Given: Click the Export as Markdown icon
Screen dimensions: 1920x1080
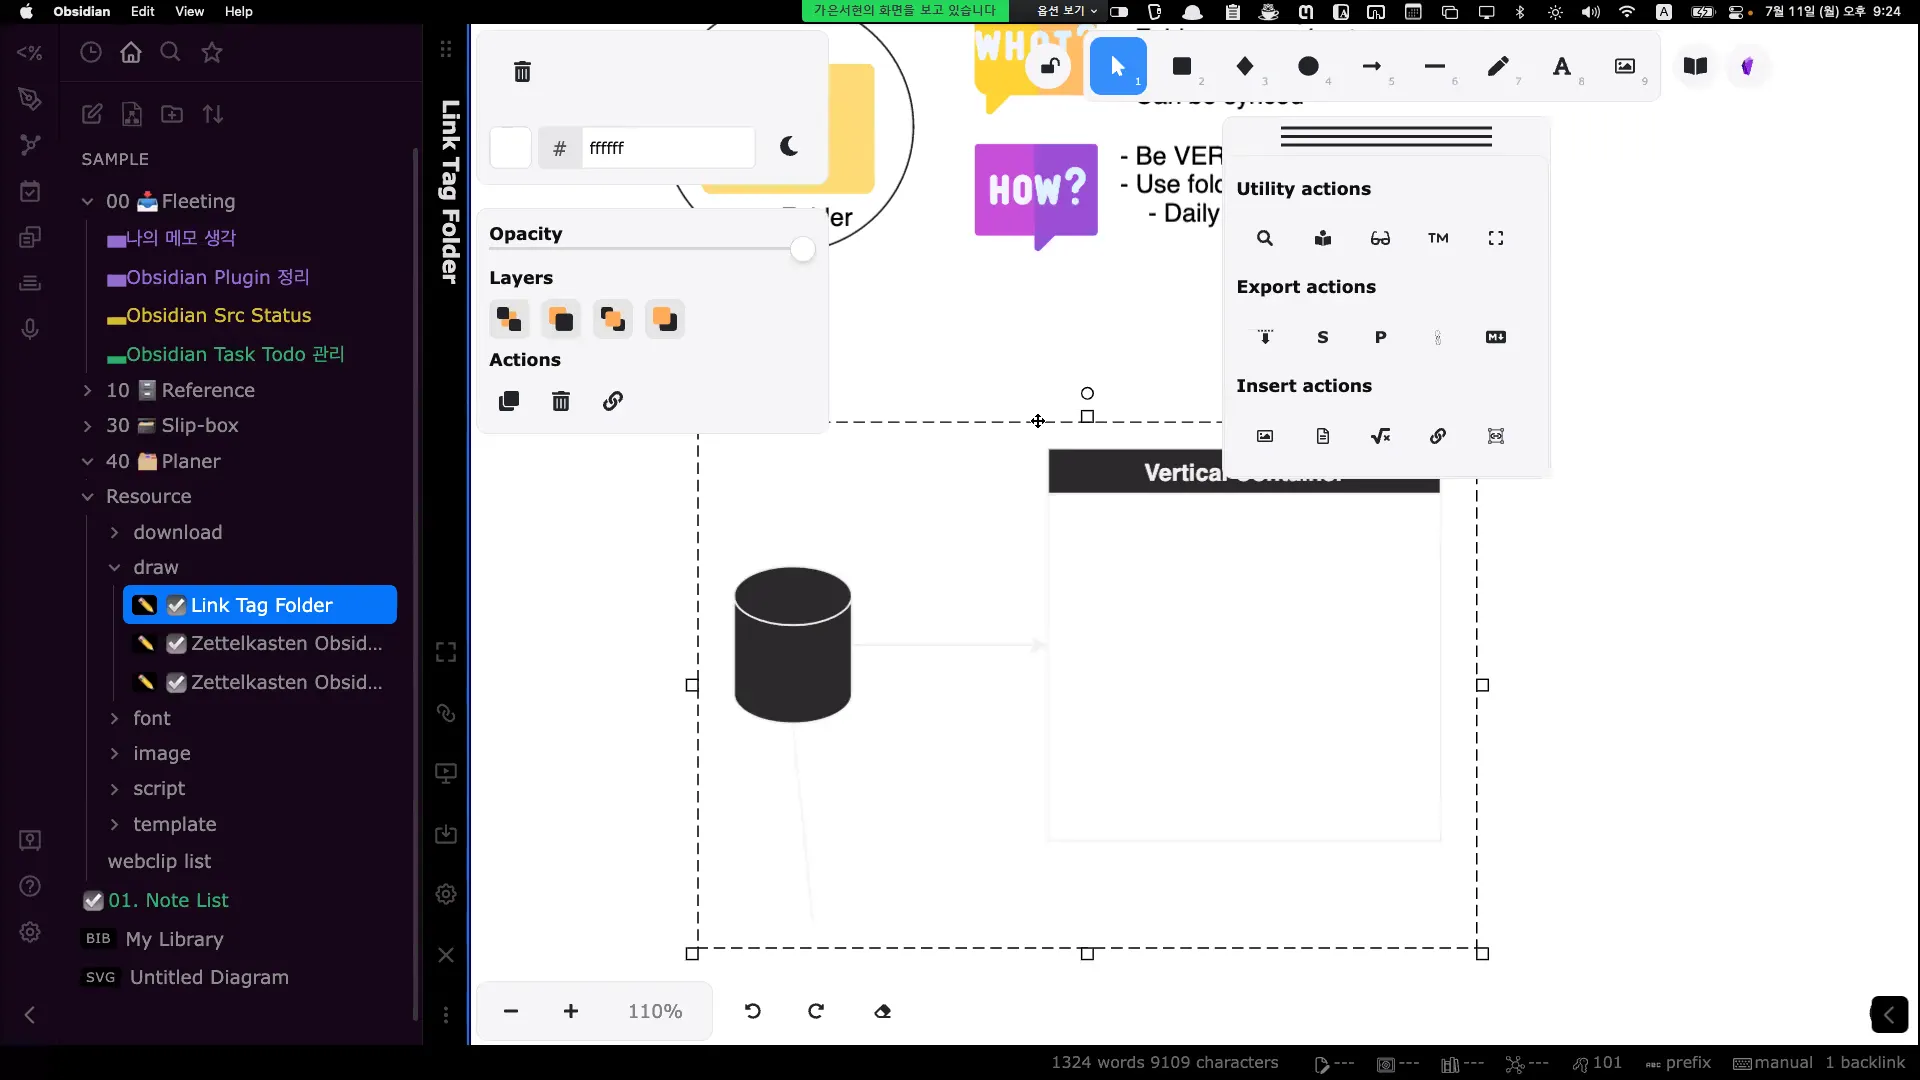Looking at the screenshot, I should 1496,337.
